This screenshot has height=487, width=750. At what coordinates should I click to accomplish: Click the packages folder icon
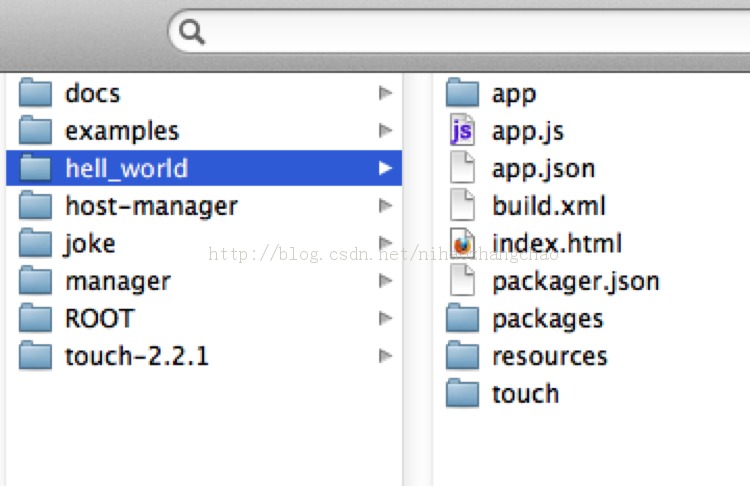(x=462, y=318)
